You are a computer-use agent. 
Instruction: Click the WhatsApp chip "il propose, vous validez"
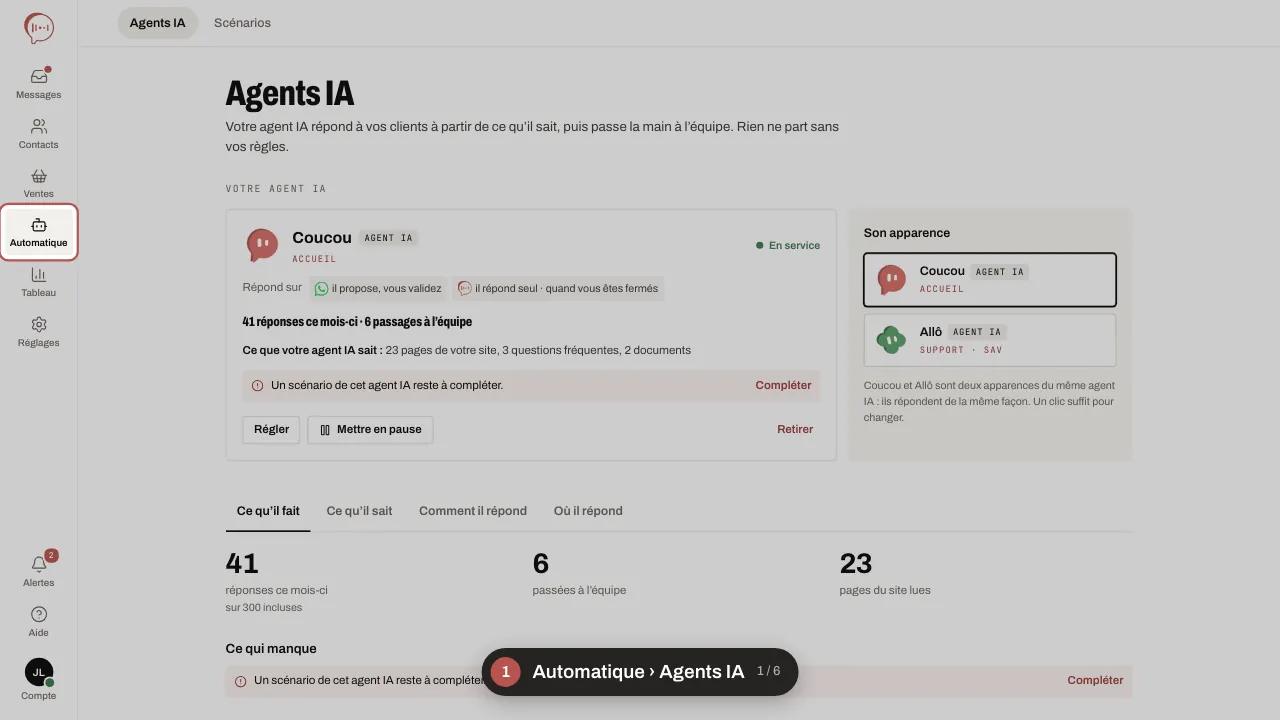coord(378,288)
